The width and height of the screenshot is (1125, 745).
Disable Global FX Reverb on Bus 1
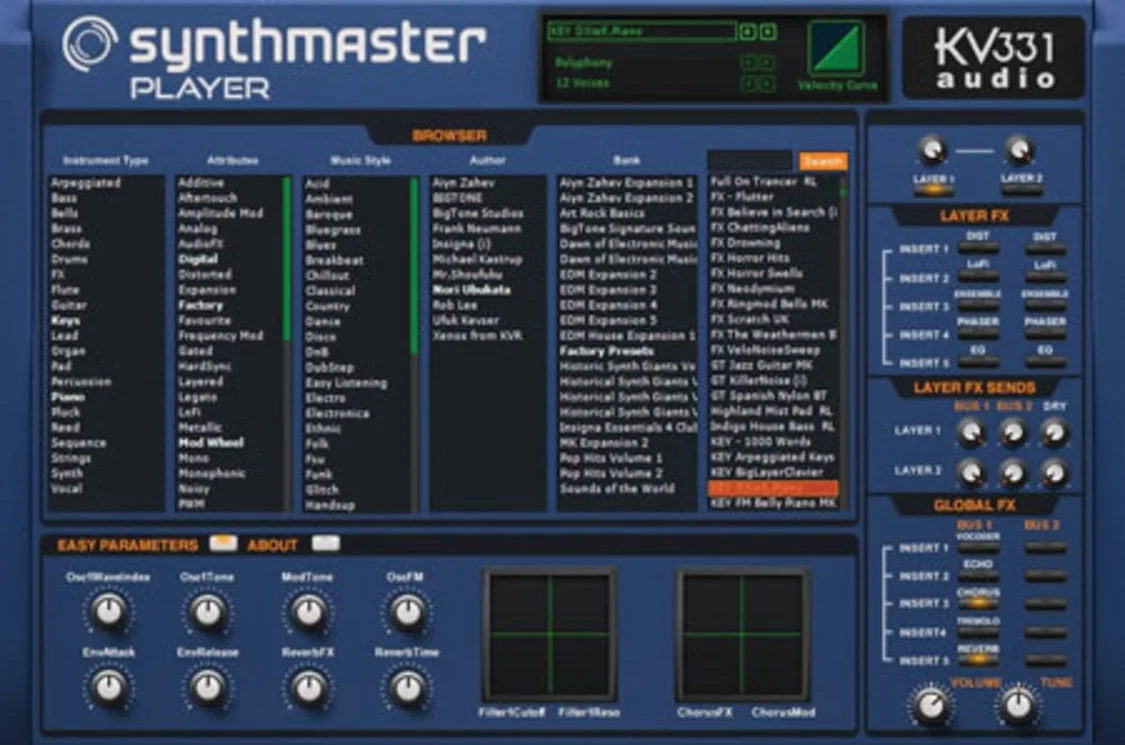978,660
